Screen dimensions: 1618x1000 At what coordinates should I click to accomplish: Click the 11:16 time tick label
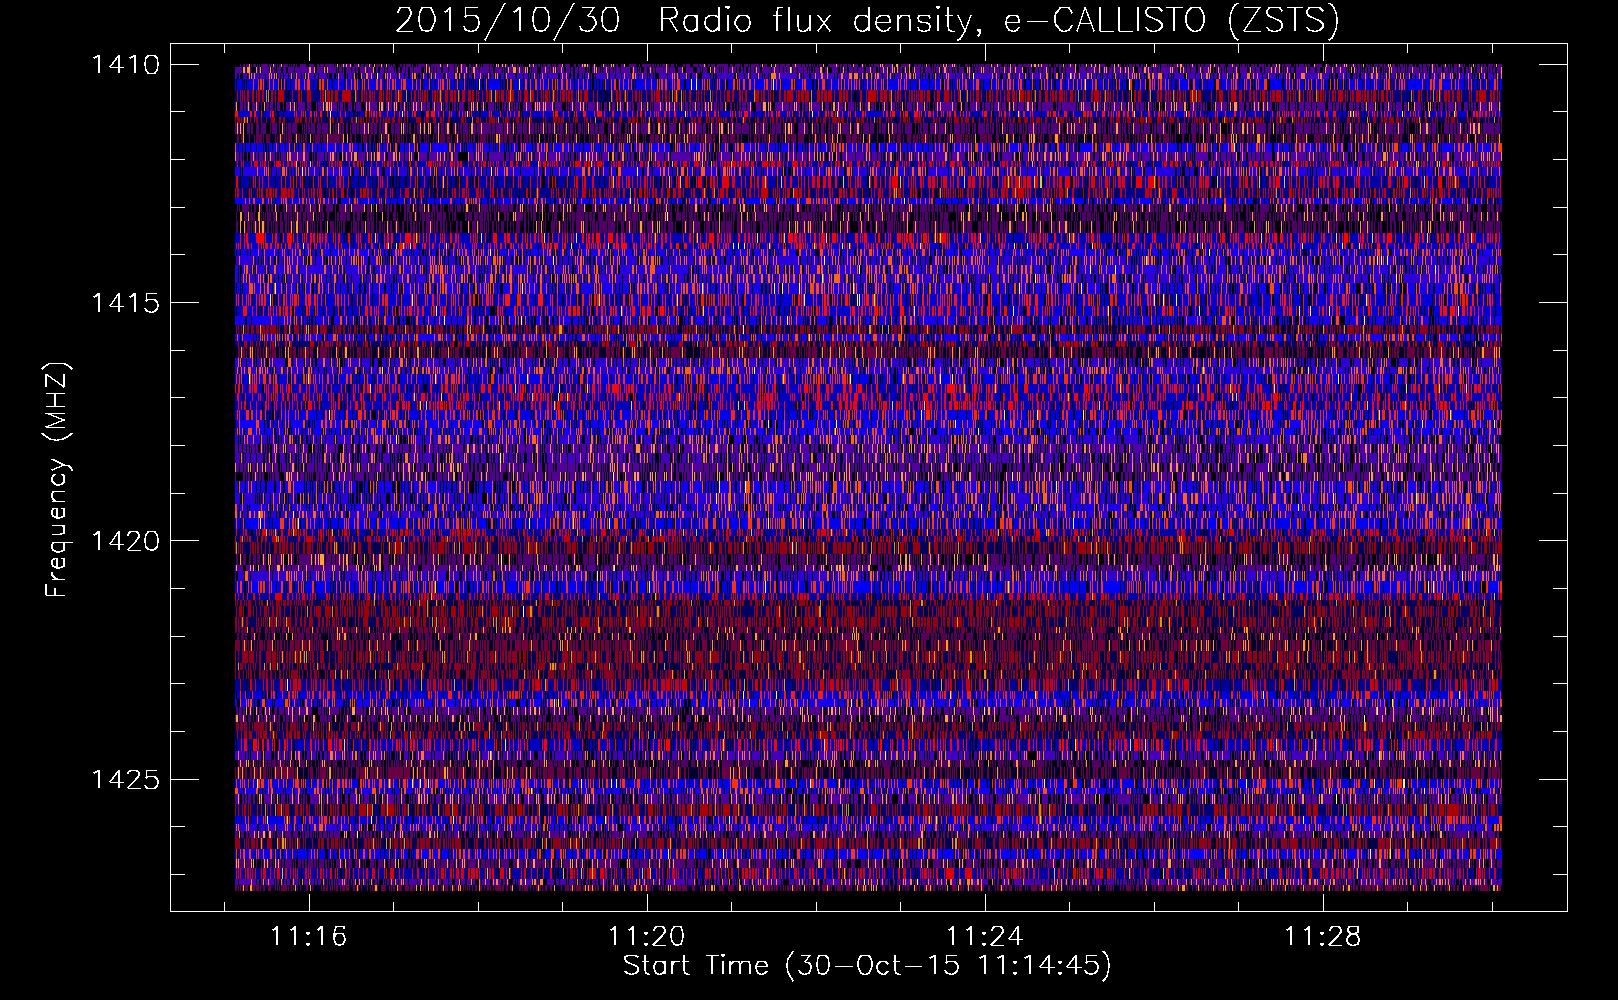click(x=309, y=936)
